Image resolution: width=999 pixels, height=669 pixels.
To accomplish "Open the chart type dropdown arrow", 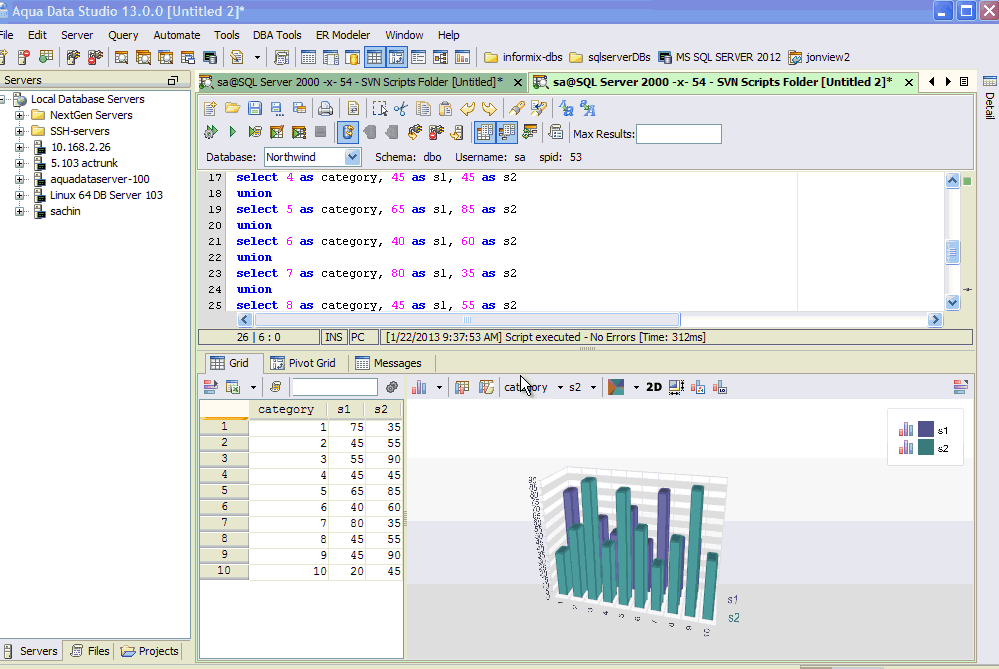I will tap(439, 387).
